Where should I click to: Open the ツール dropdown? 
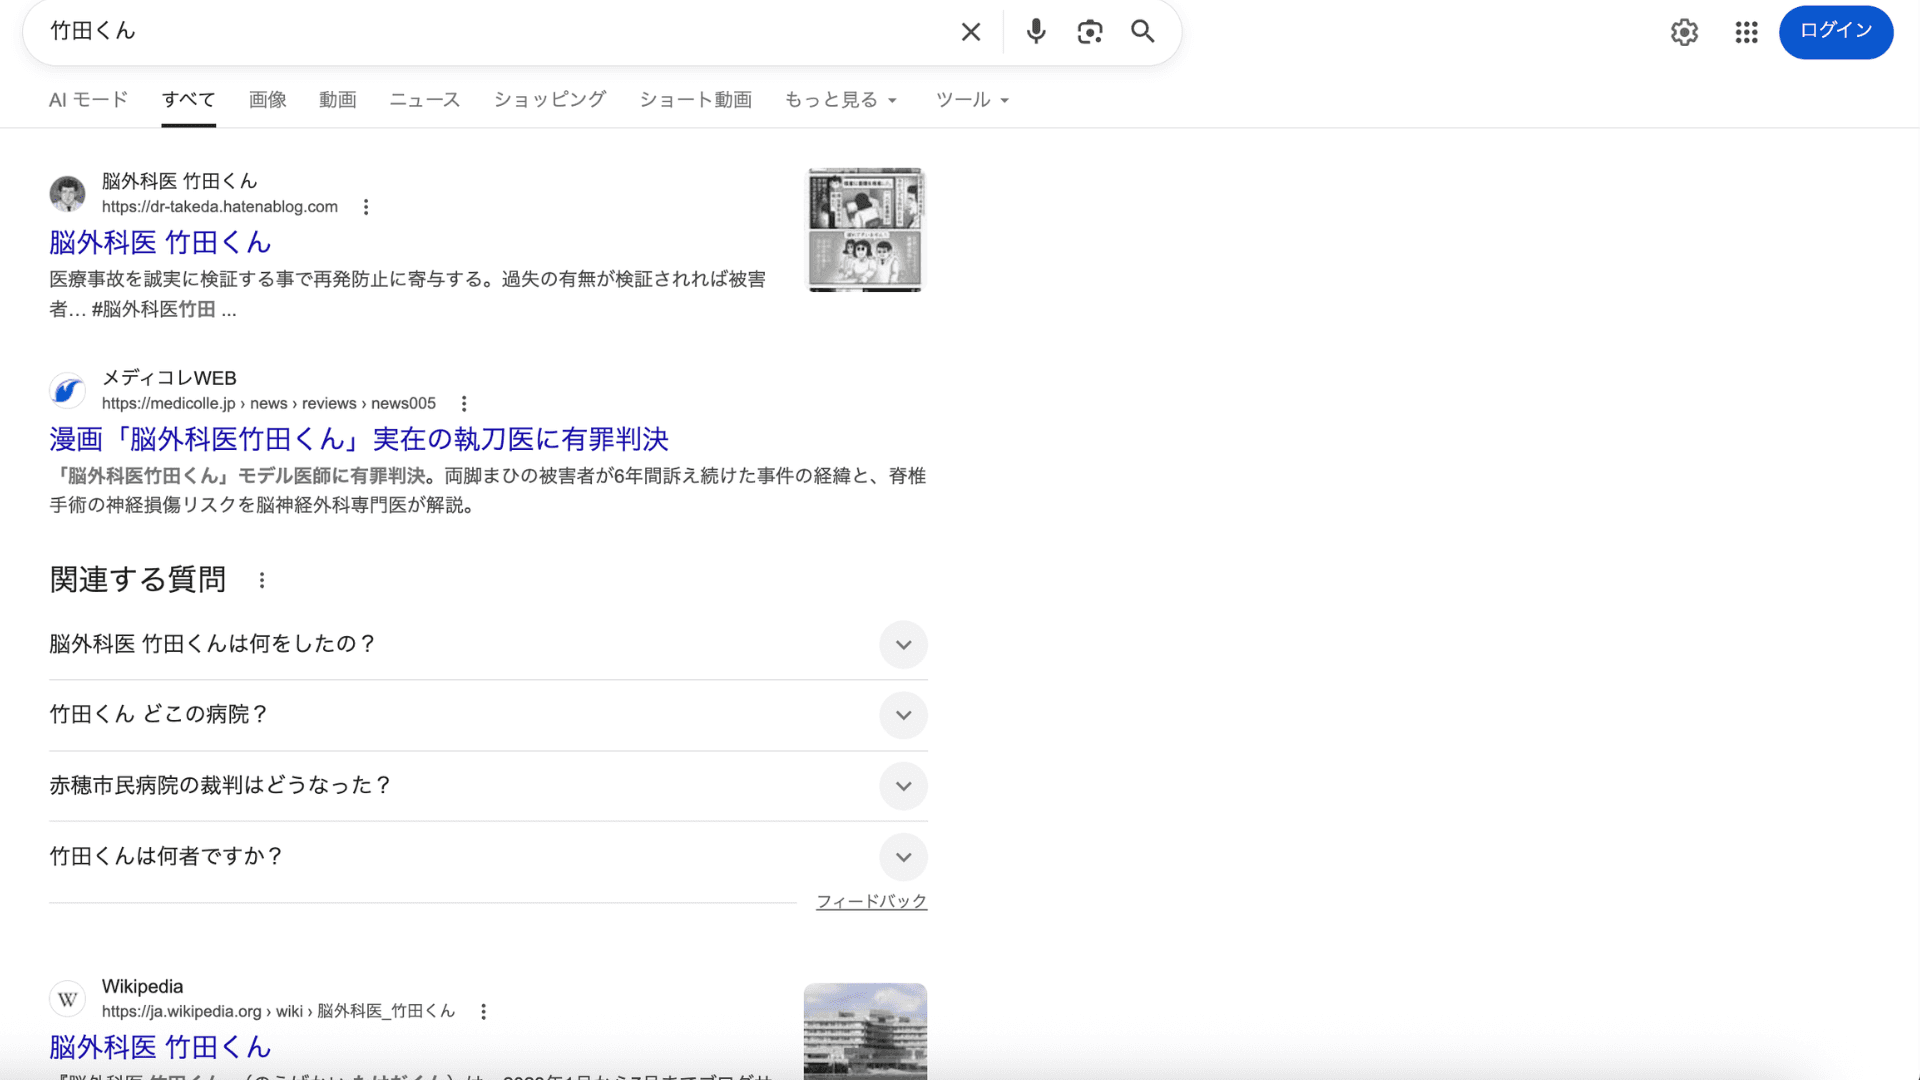coord(971,99)
